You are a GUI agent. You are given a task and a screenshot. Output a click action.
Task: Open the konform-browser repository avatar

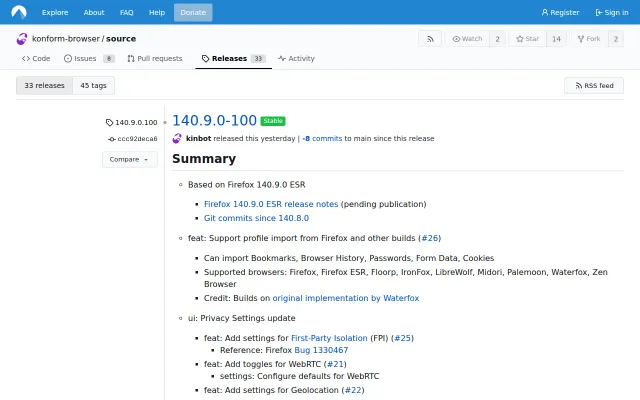click(x=22, y=39)
